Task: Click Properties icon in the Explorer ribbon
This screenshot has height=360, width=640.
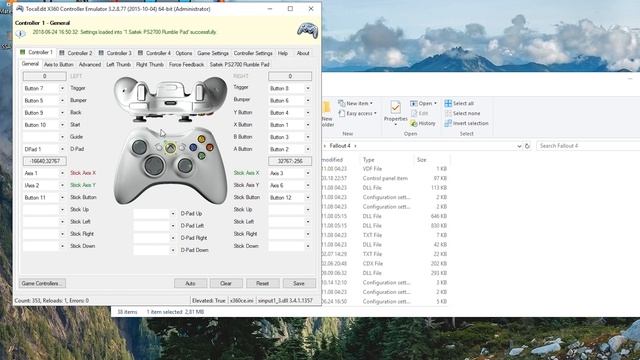Action: (x=395, y=107)
